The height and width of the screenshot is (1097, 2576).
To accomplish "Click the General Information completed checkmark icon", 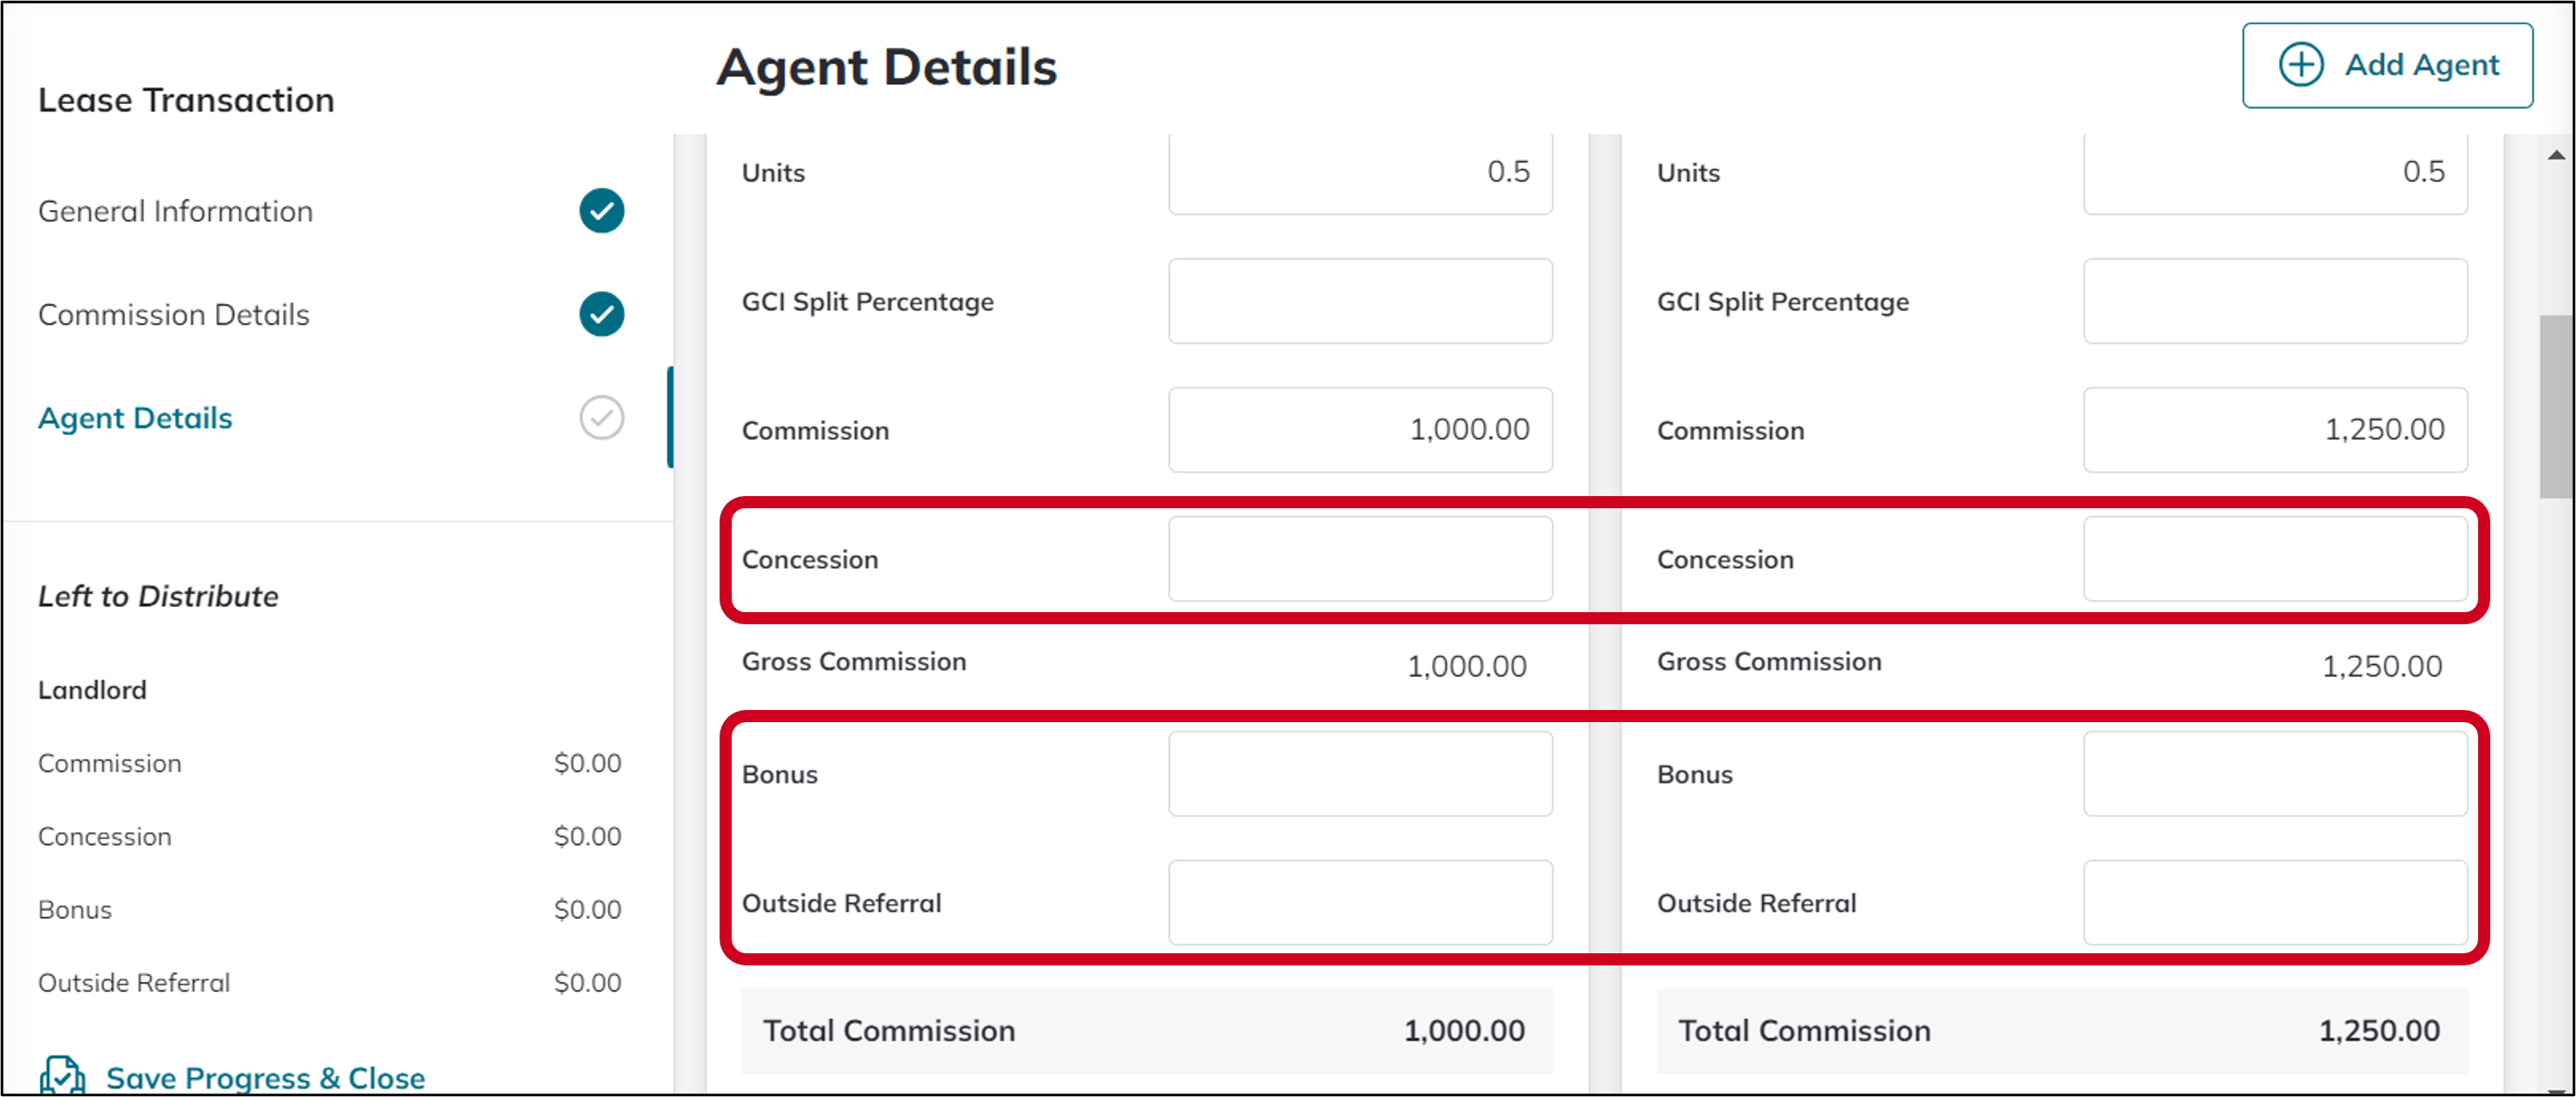I will [x=602, y=211].
